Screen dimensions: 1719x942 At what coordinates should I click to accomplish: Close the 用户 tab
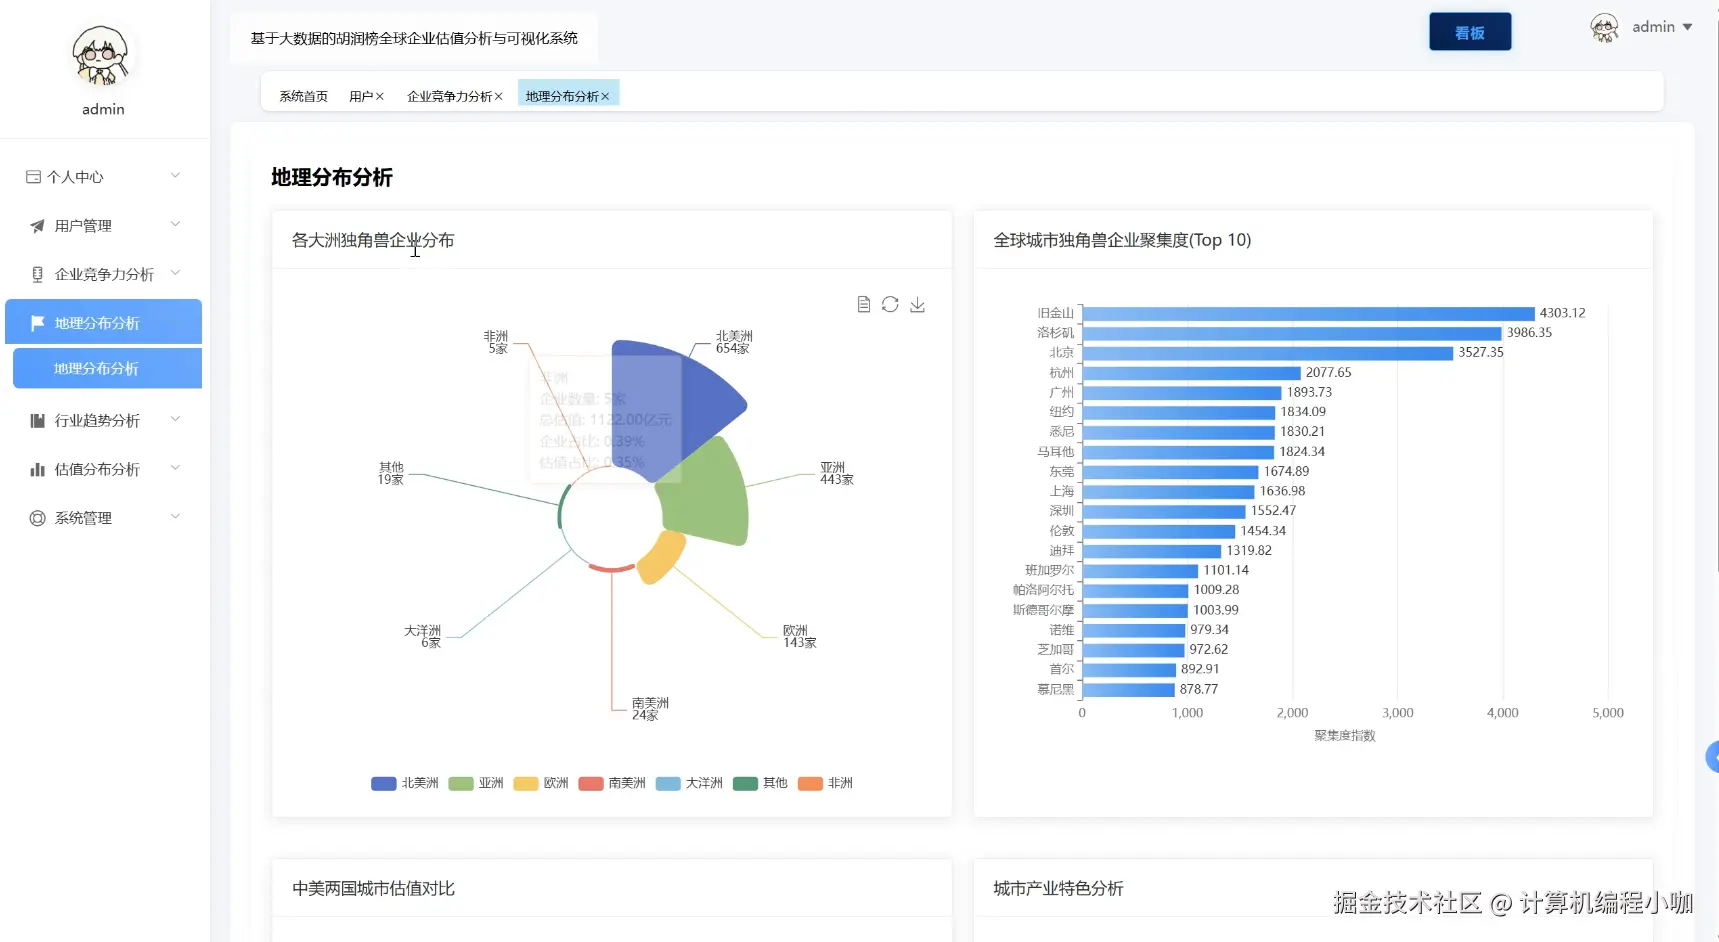tap(380, 97)
